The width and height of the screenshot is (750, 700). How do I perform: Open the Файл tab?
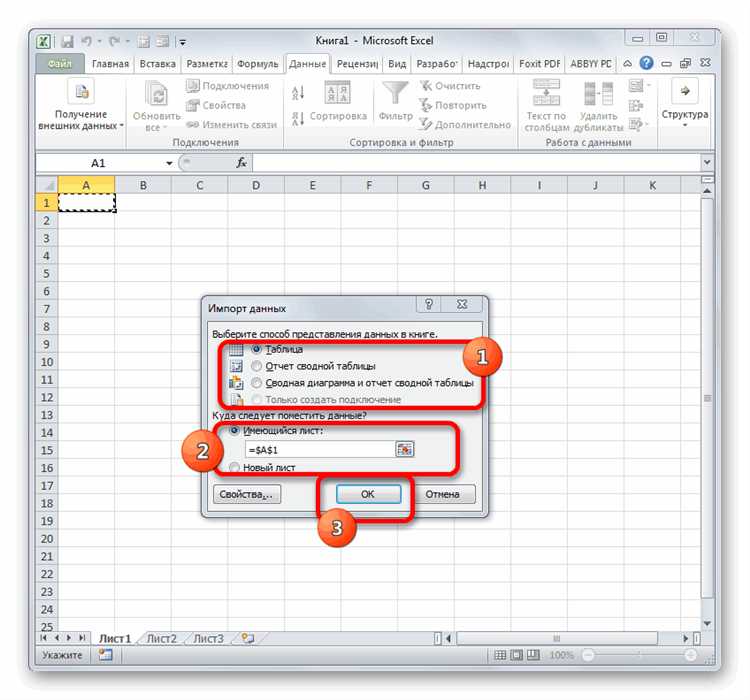59,64
